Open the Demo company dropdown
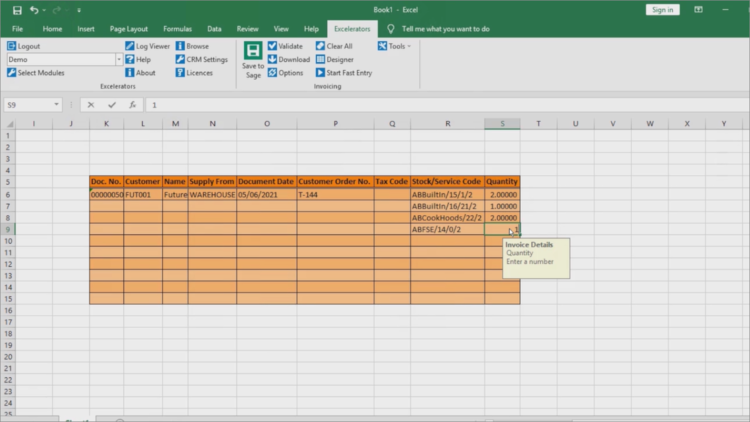Image resolution: width=750 pixels, height=422 pixels. [x=119, y=60]
